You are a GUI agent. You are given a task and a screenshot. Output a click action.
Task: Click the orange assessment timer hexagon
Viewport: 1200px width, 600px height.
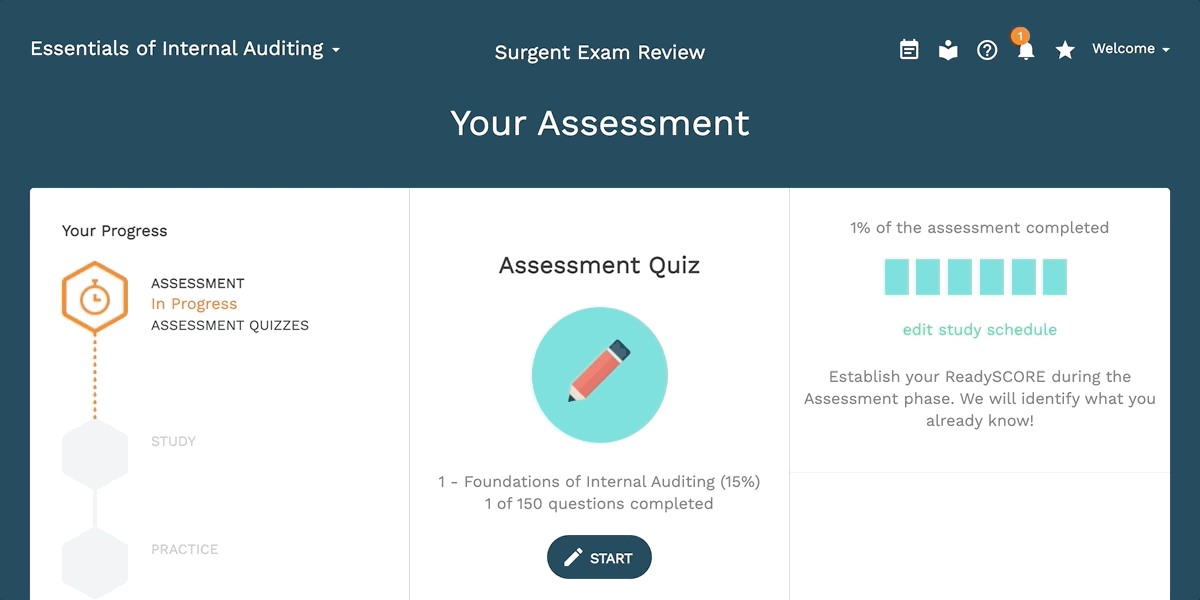(95, 297)
